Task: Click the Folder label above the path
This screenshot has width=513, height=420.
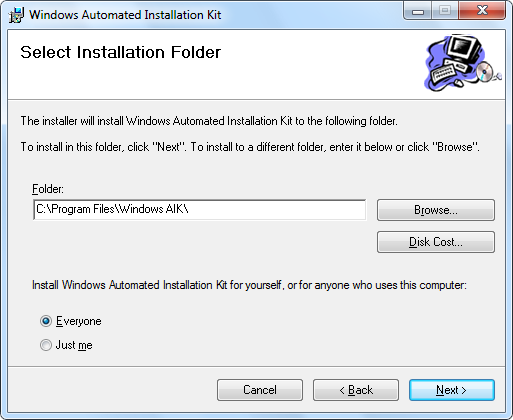Action: pyautogui.click(x=48, y=189)
